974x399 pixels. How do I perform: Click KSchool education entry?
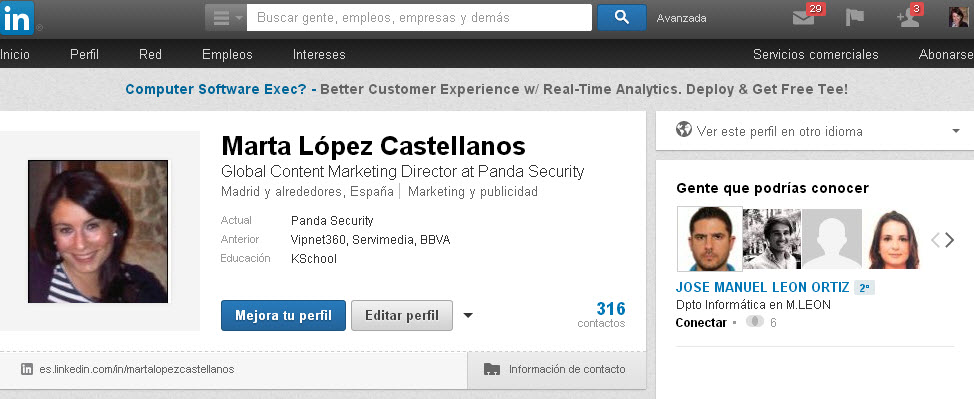pos(314,259)
